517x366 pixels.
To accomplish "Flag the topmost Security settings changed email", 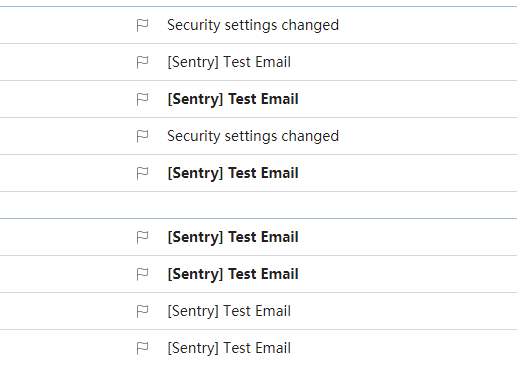I will [x=142, y=25].
